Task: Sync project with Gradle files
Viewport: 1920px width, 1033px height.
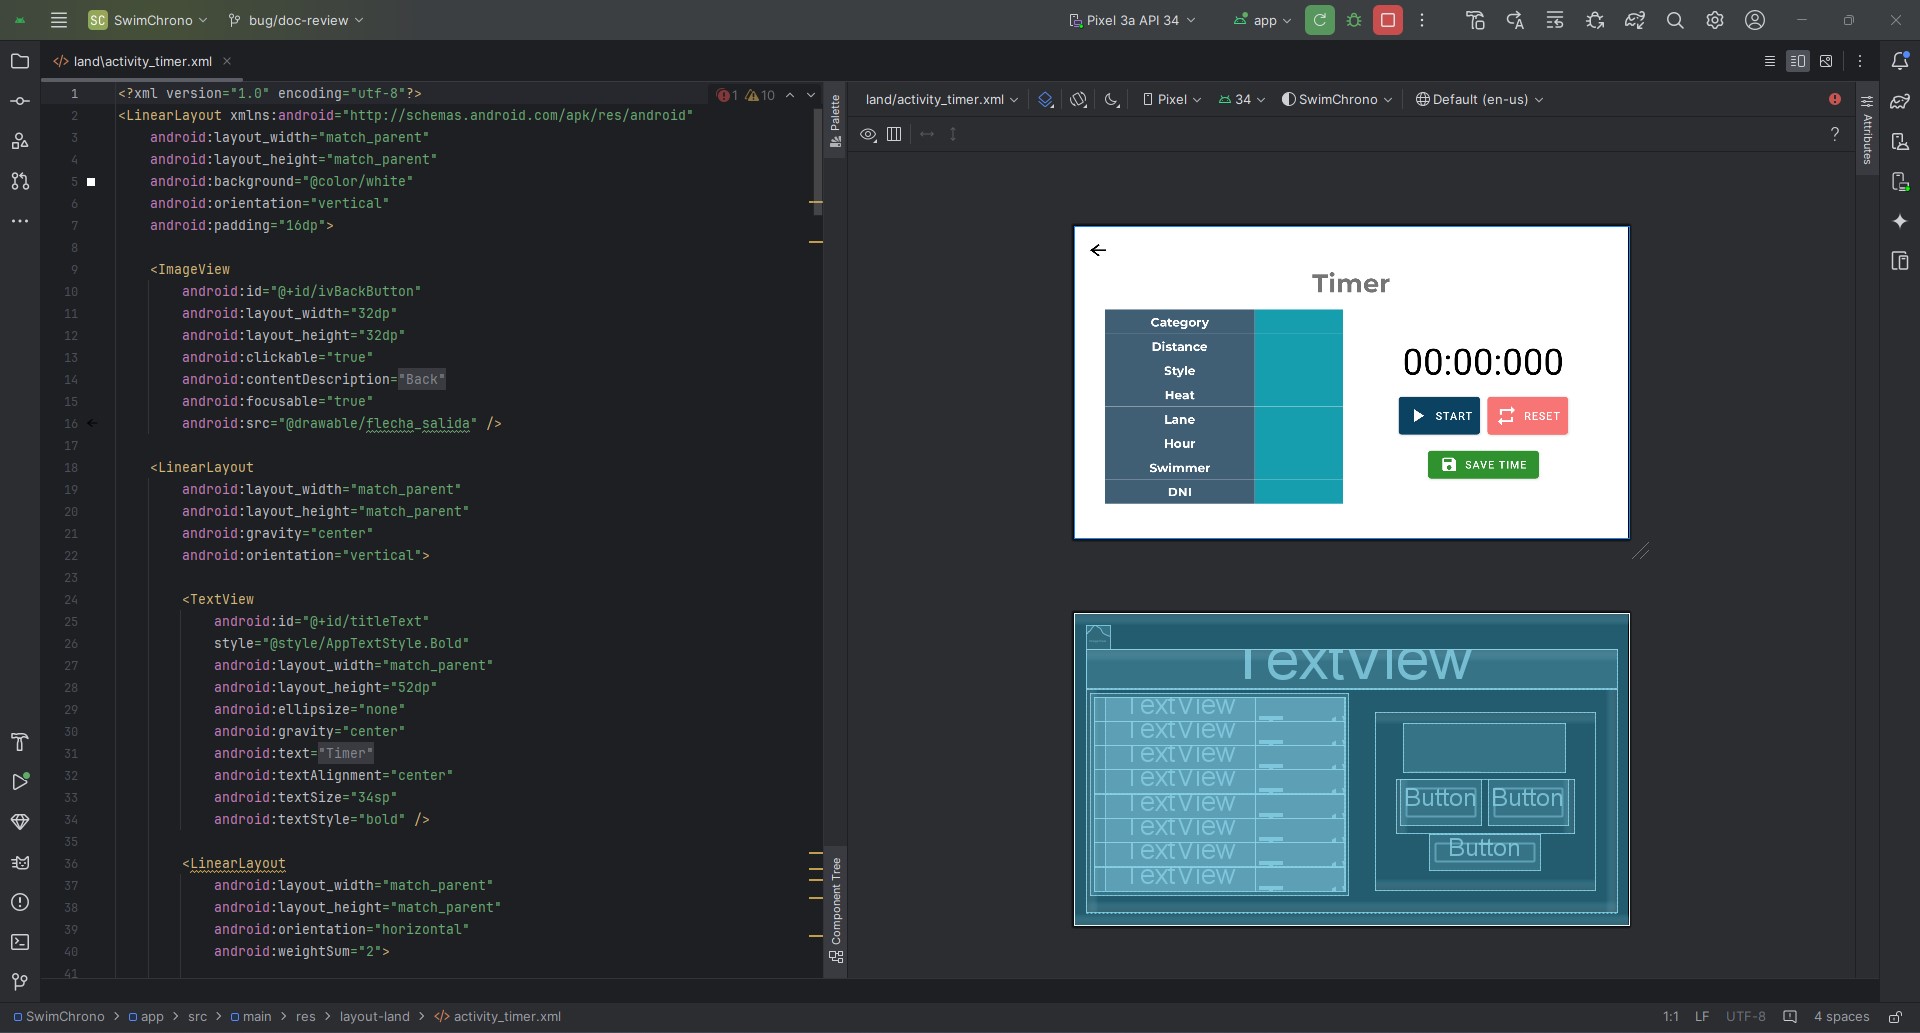Action: [1635, 20]
